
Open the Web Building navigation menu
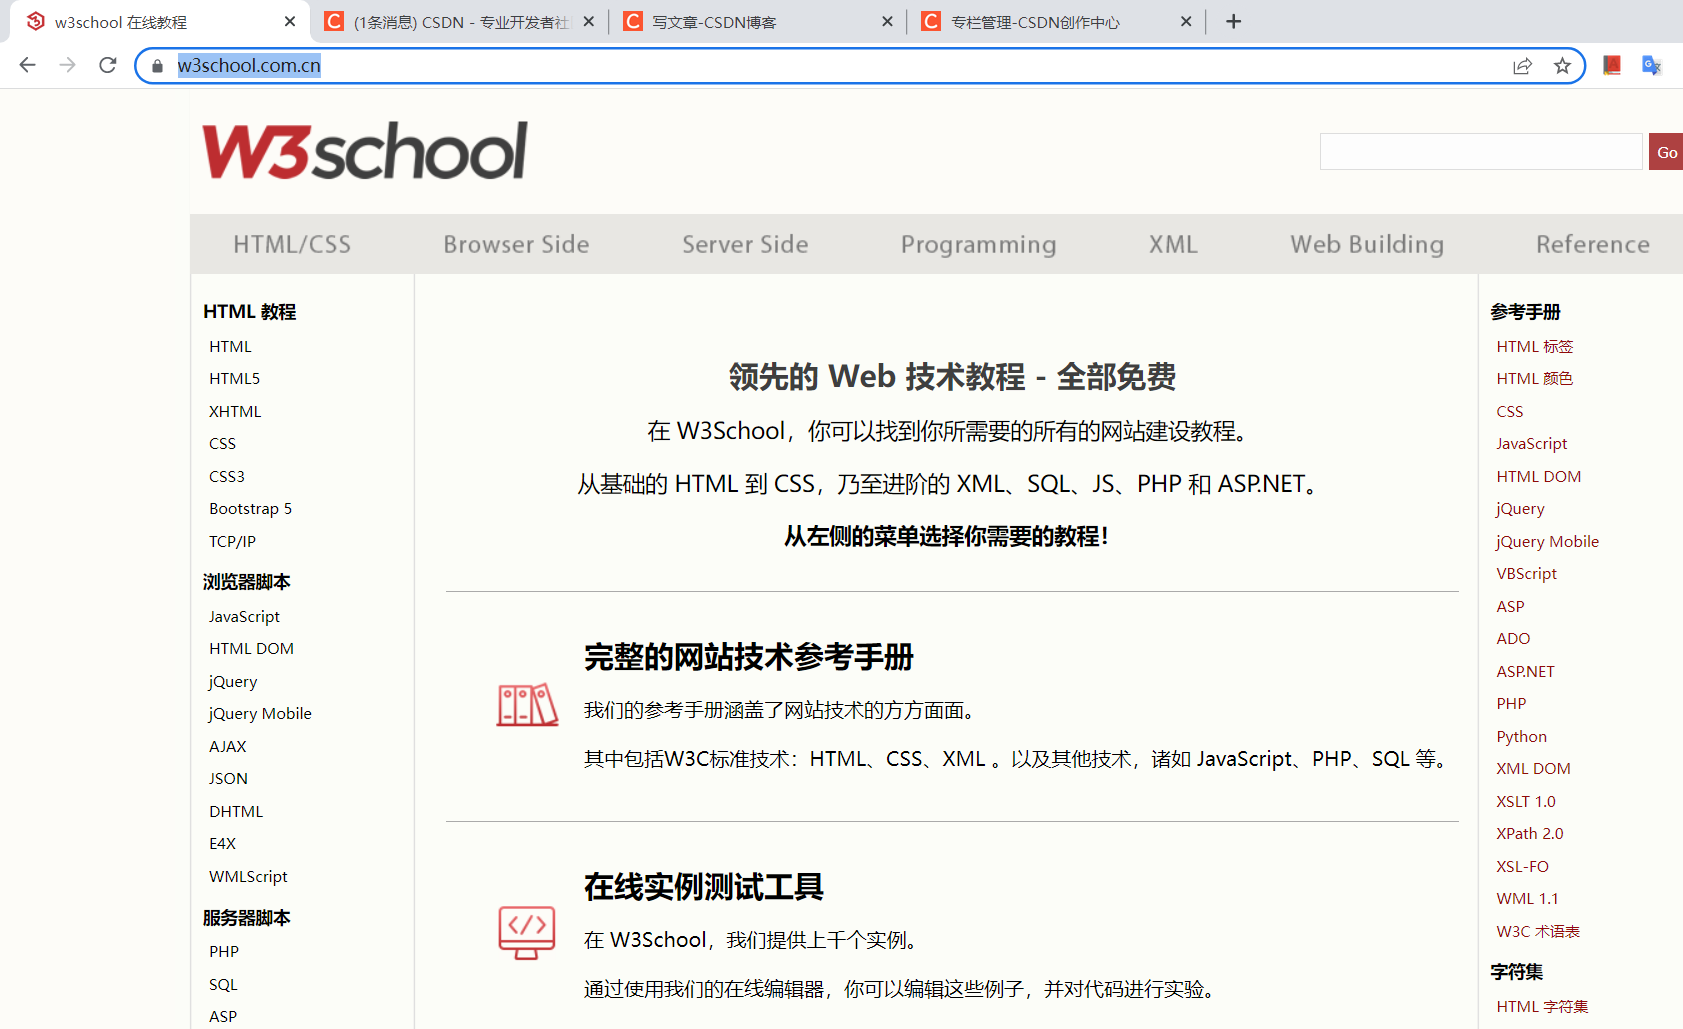tap(1367, 244)
